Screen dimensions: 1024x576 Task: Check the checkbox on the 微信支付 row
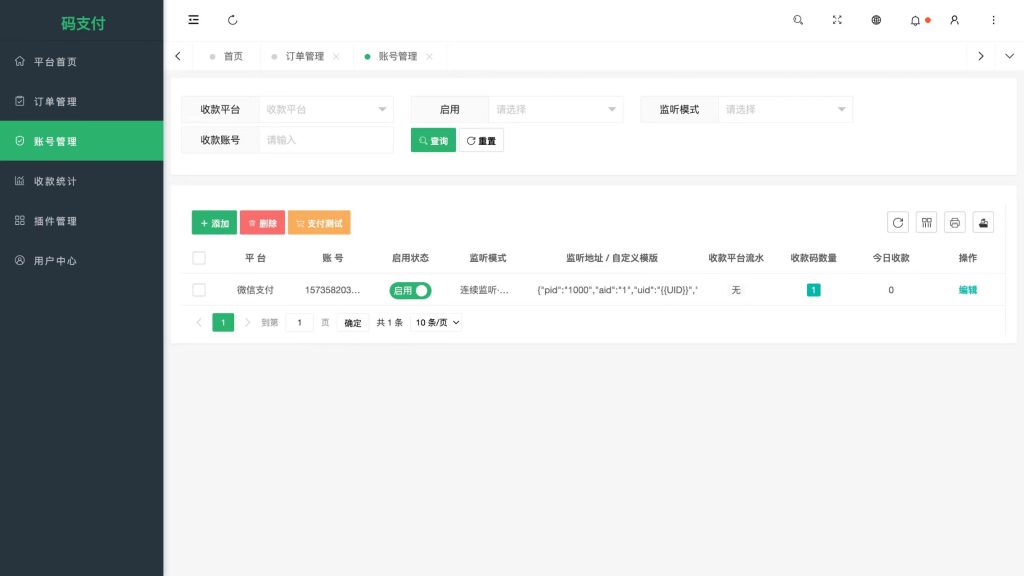pos(199,290)
